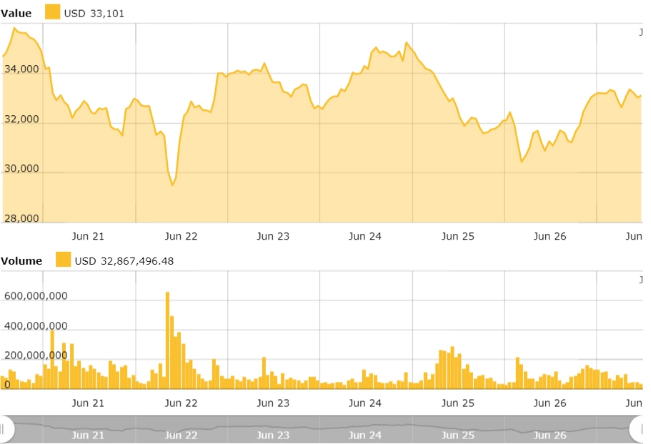Image resolution: width=651 pixels, height=444 pixels.
Task: Click 'Jun 21' under the value chart
Action: click(88, 236)
